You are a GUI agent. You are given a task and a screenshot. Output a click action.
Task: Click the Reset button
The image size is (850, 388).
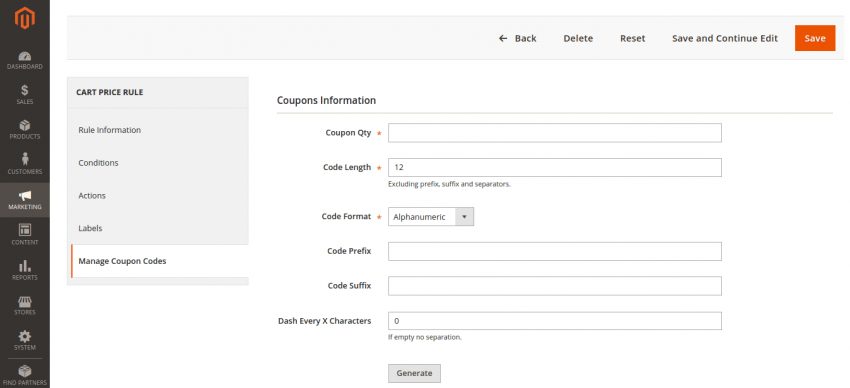click(x=633, y=38)
